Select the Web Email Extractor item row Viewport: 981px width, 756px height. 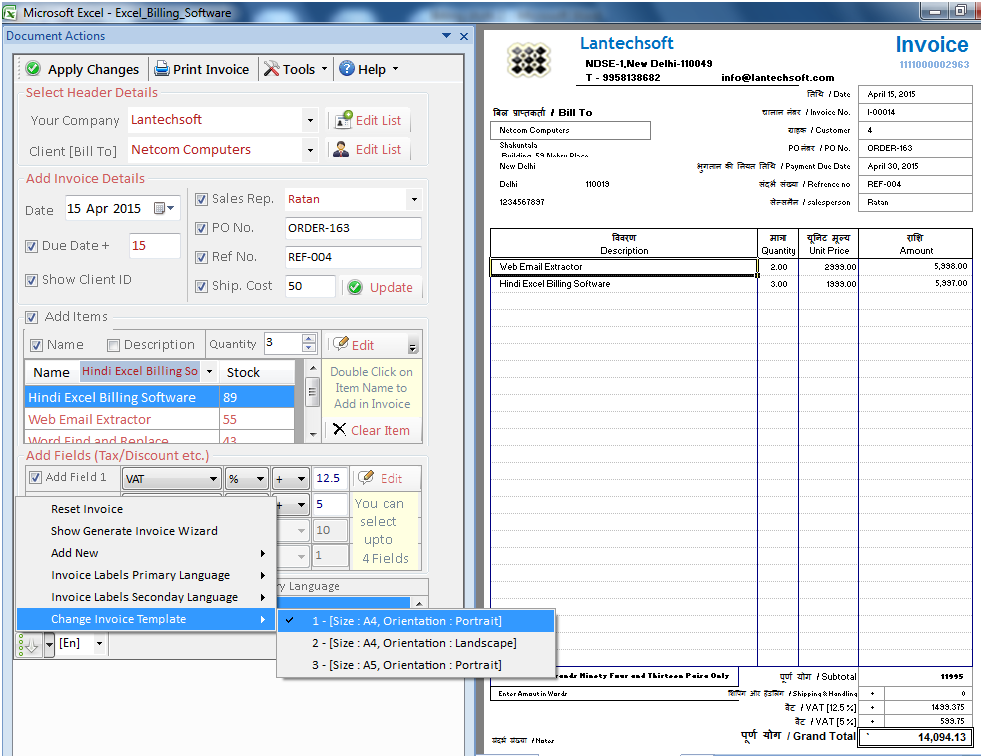click(x=159, y=419)
